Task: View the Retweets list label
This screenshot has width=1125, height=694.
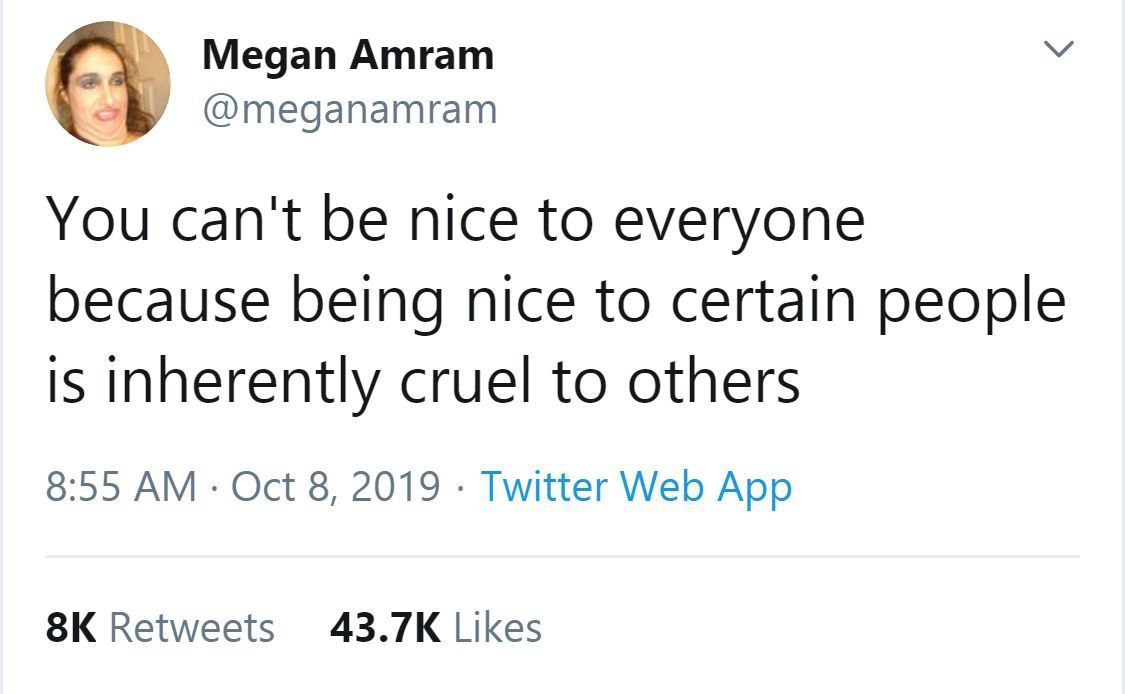Action: click(191, 628)
